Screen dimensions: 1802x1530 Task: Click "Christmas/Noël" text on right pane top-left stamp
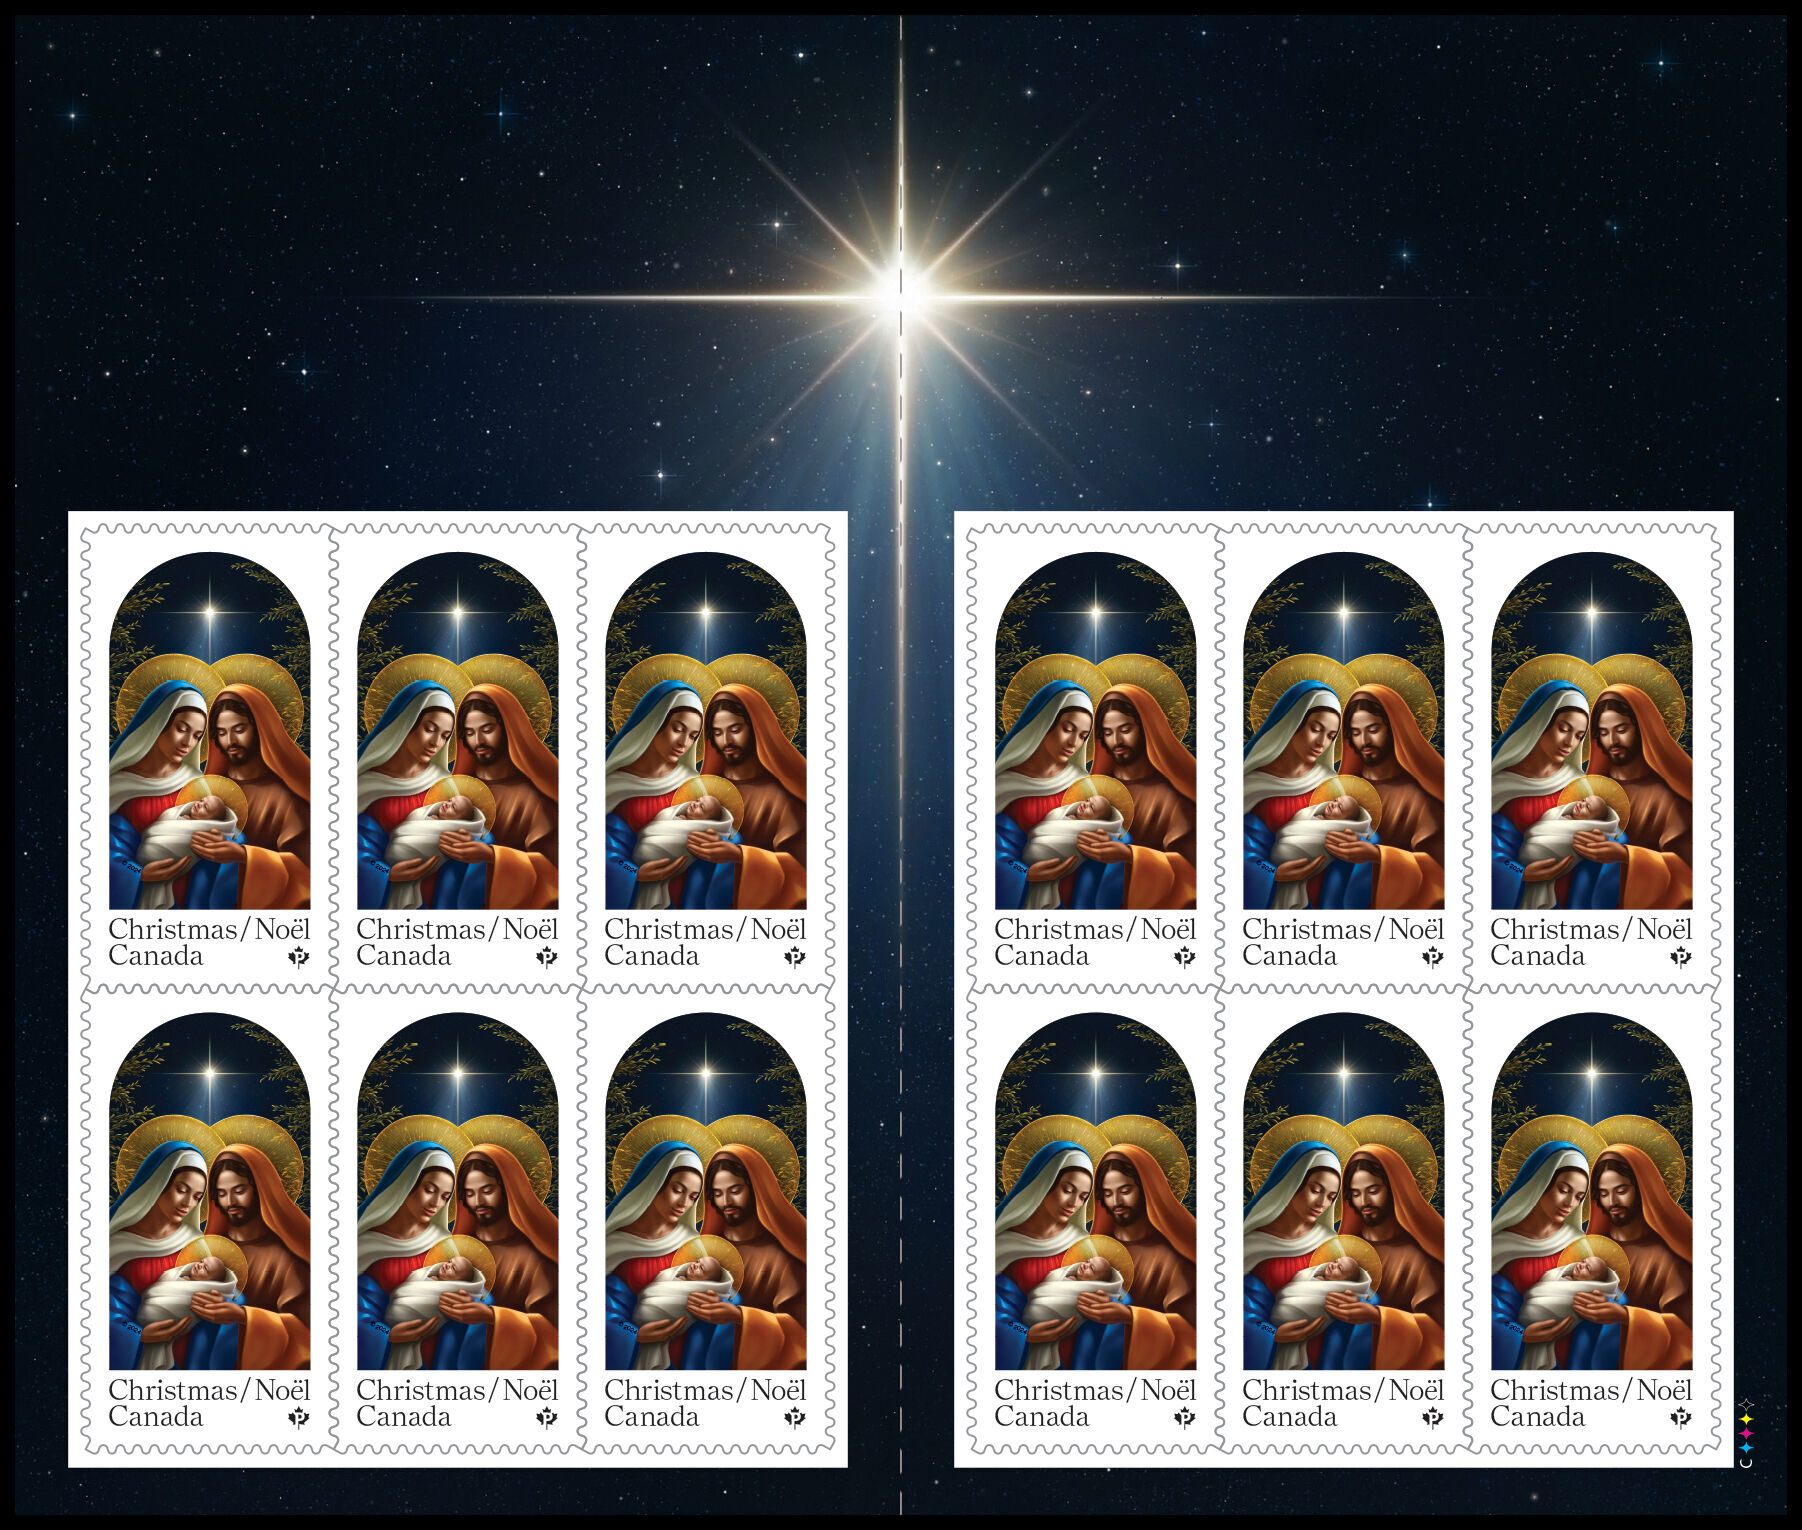pos(1095,929)
